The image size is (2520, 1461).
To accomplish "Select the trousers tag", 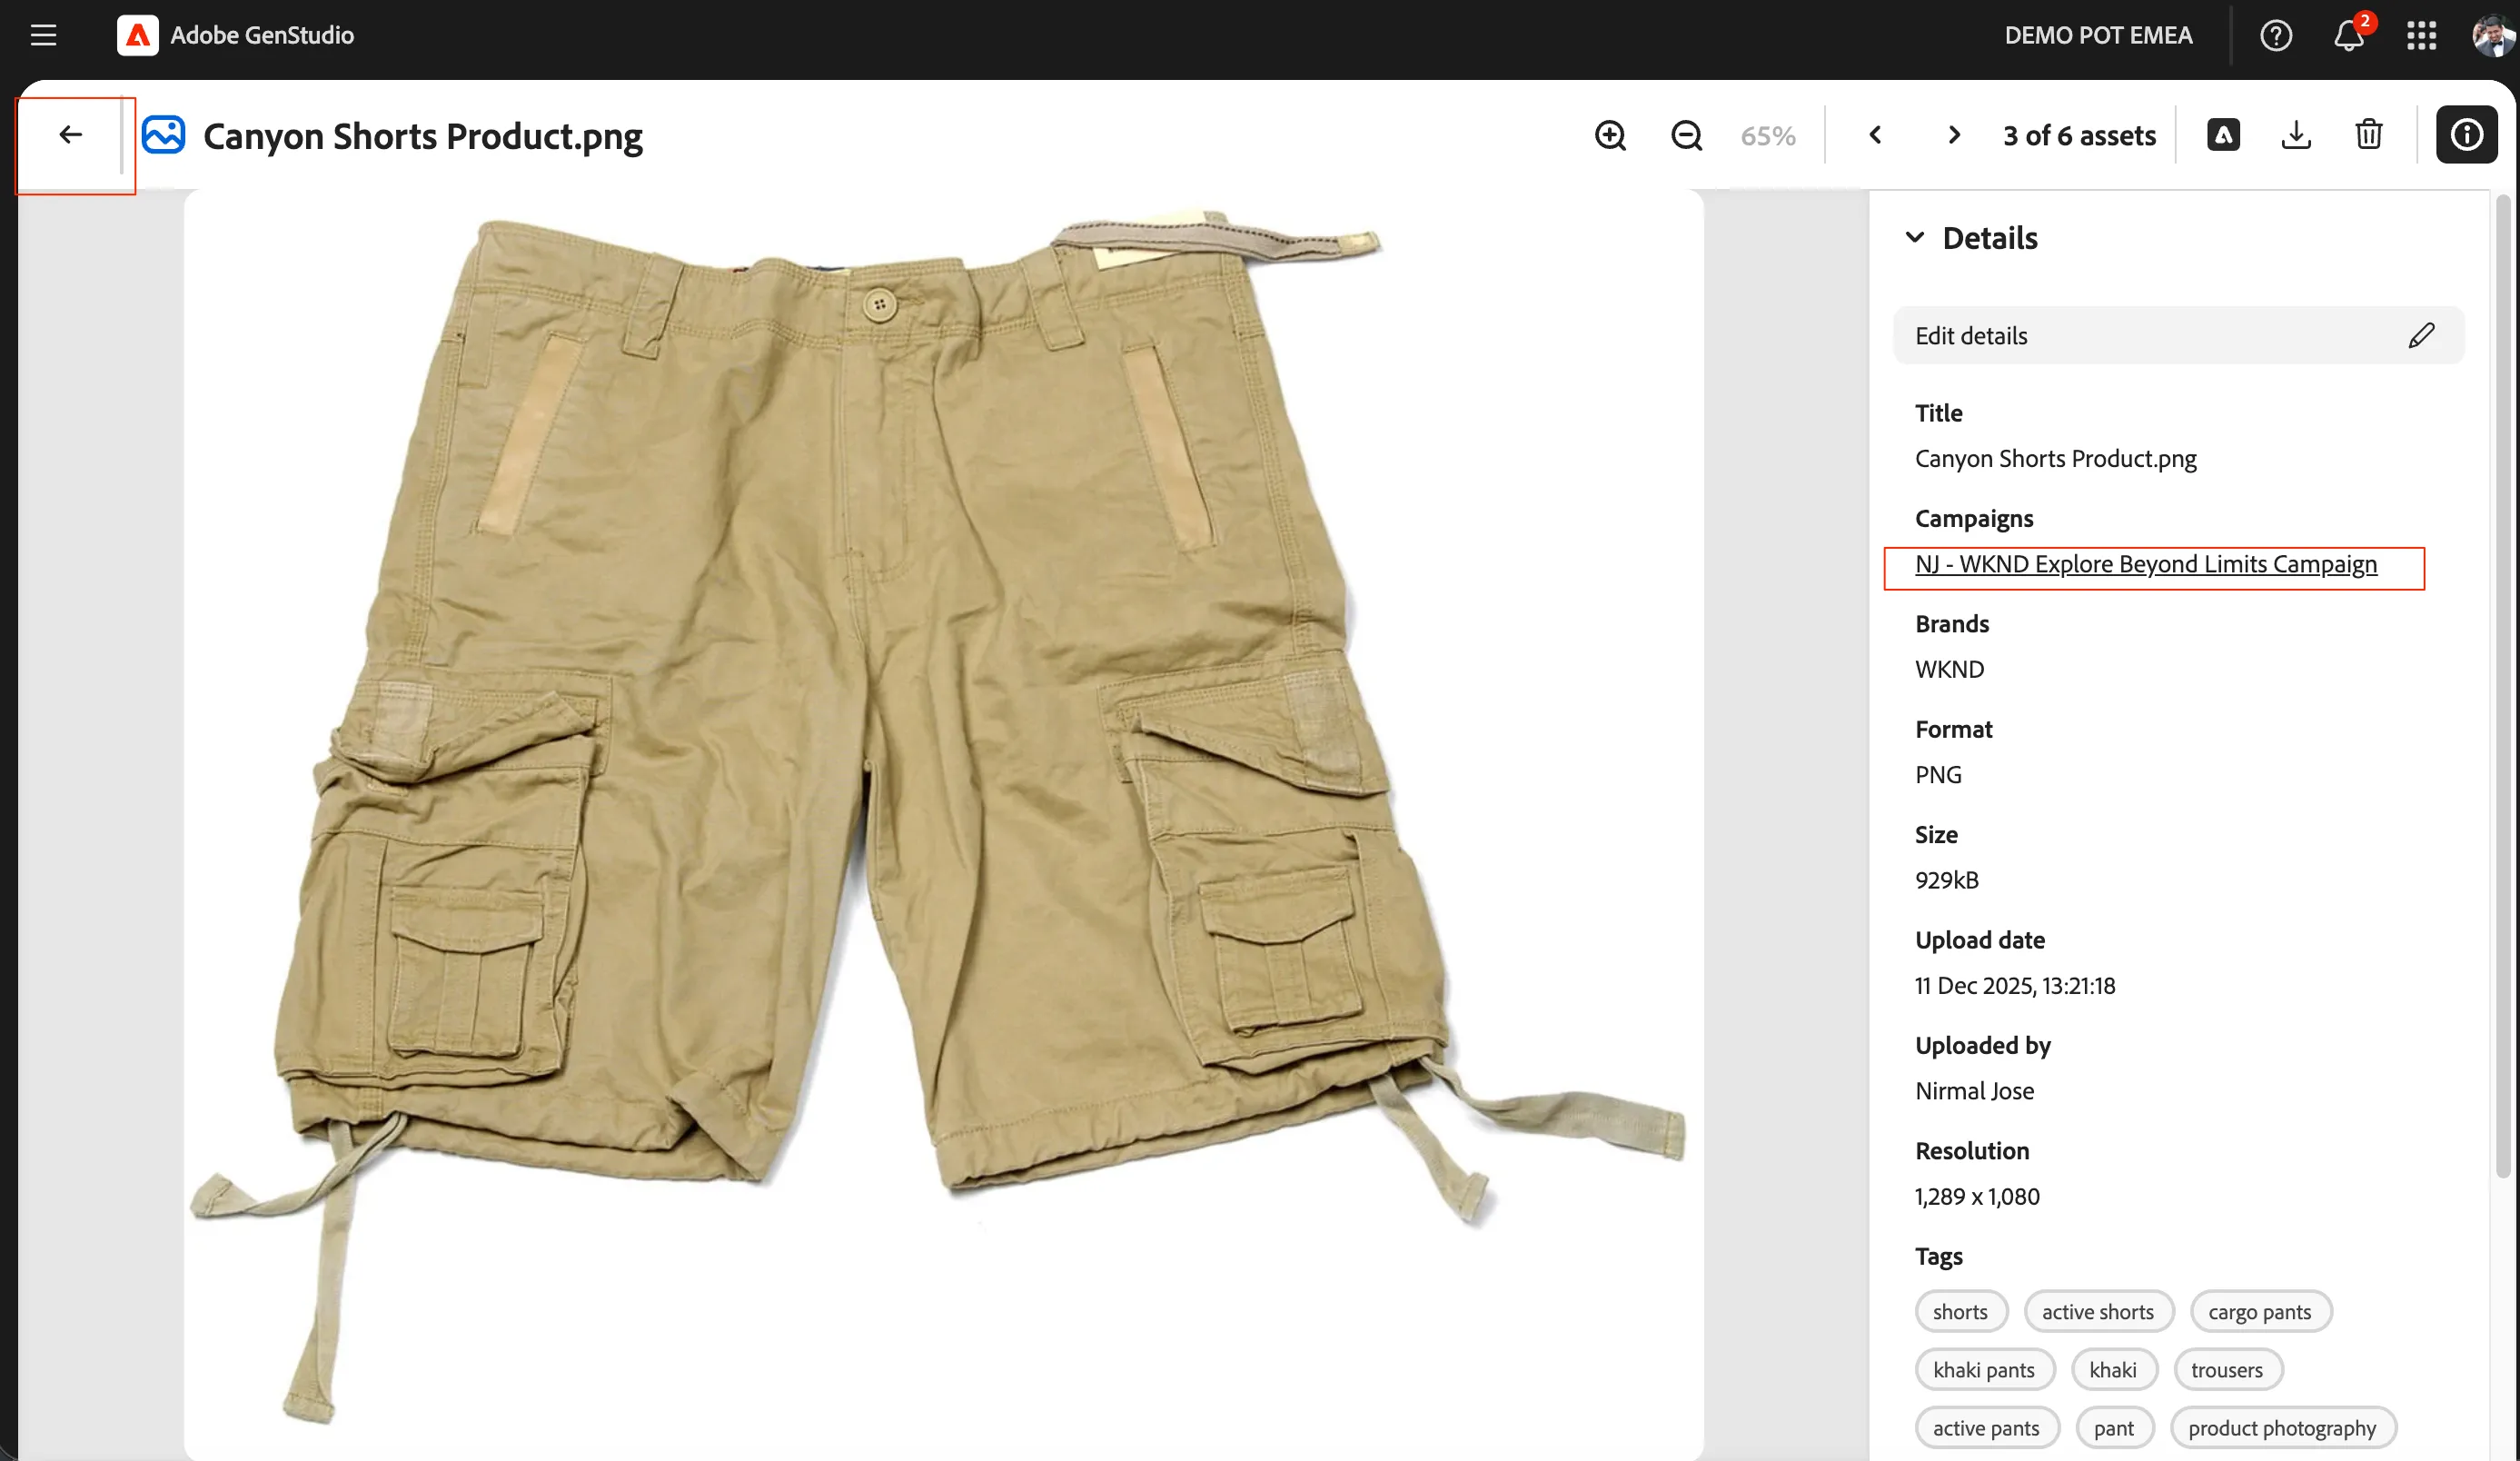I will tap(2227, 1370).
